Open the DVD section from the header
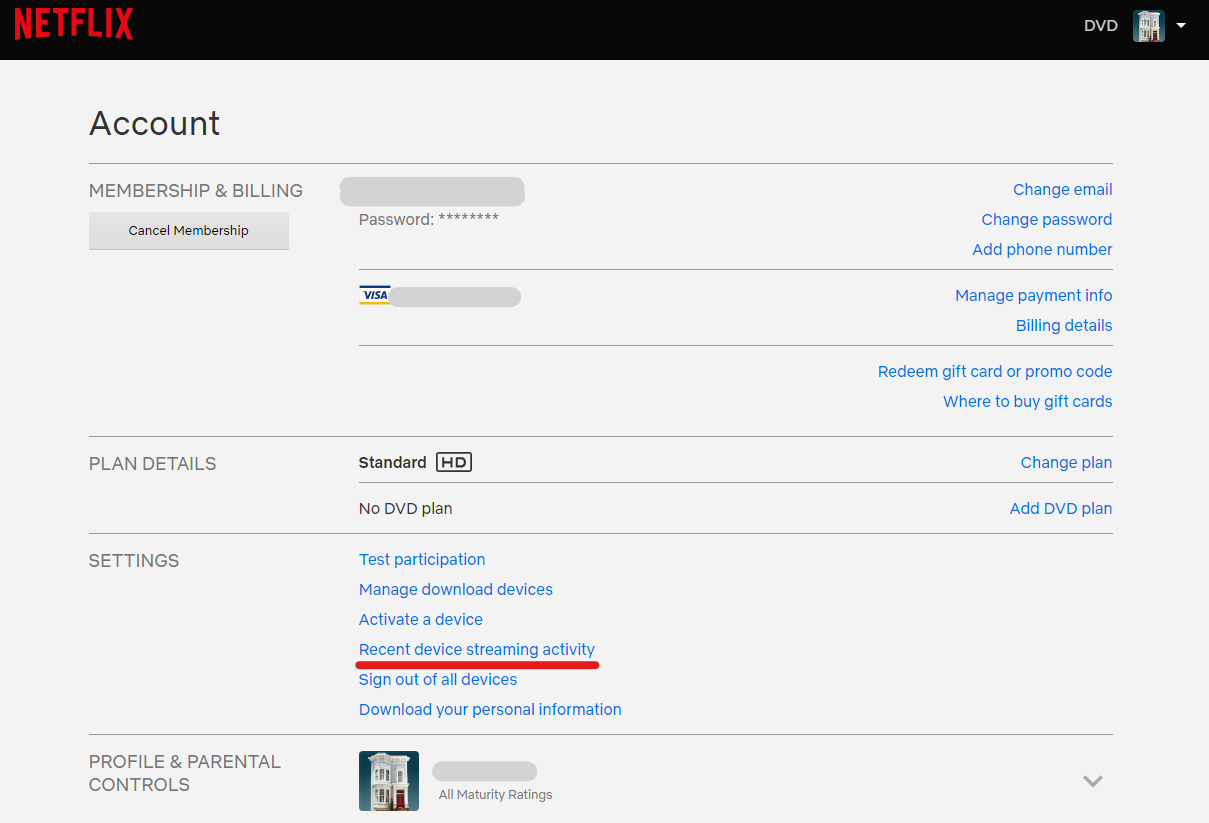Image resolution: width=1209 pixels, height=823 pixels. point(1100,25)
